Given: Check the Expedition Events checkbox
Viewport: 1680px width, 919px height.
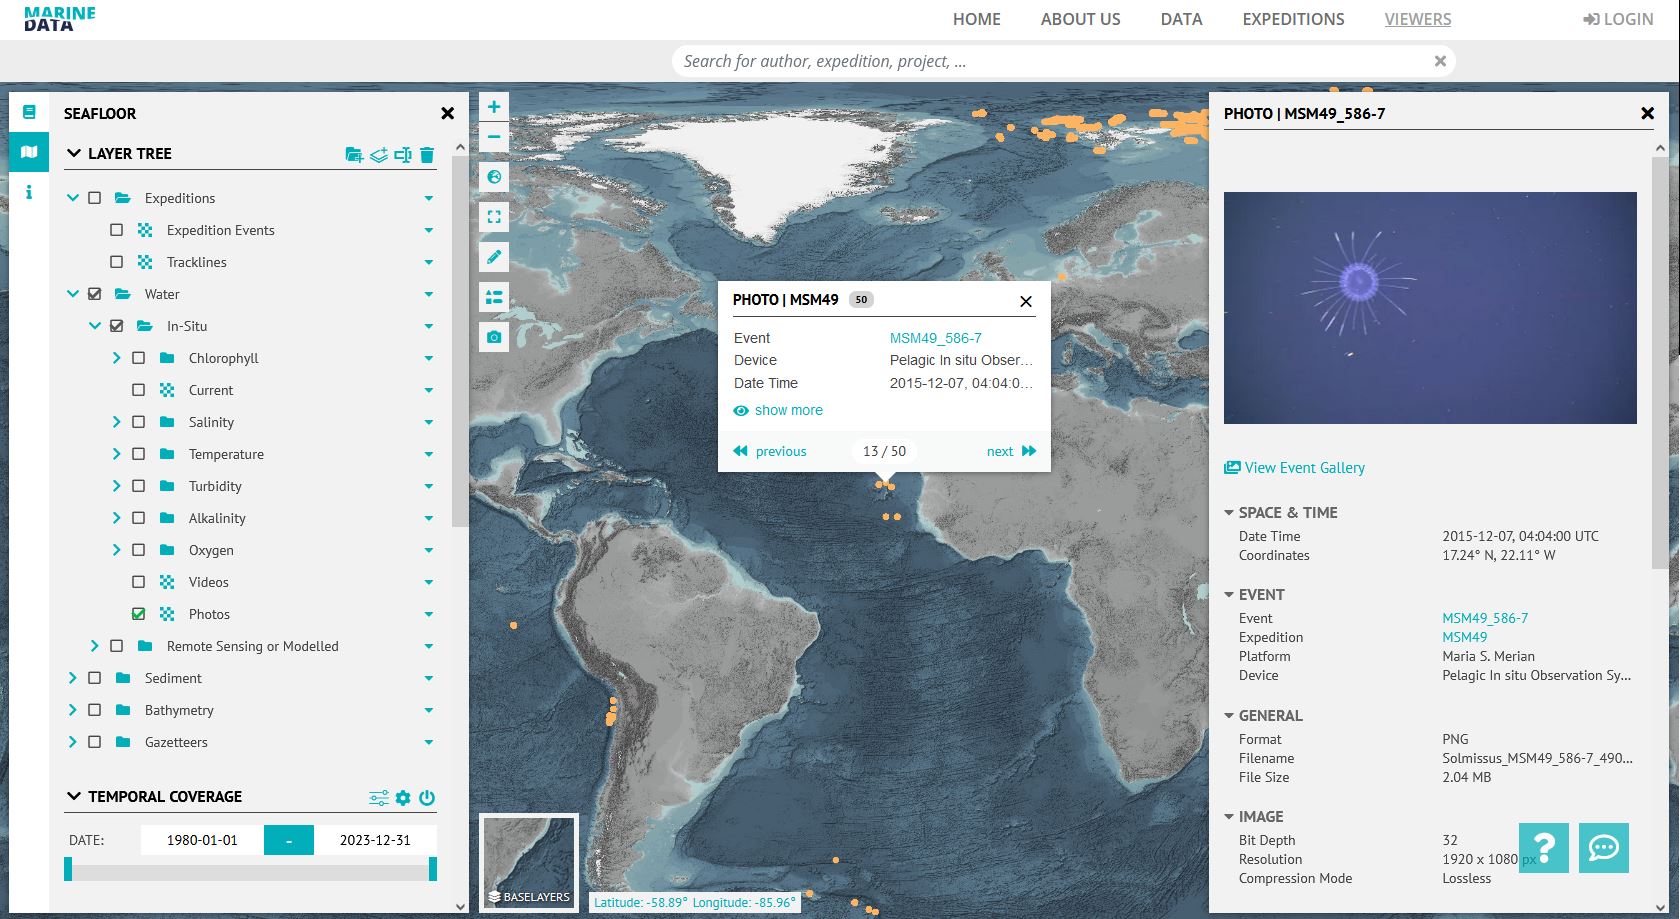Looking at the screenshot, I should (x=117, y=229).
